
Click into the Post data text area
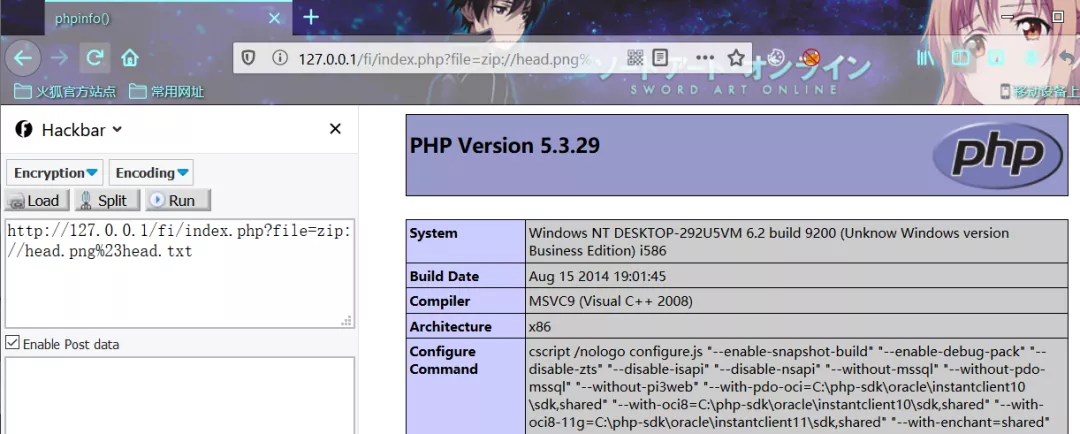point(179,395)
